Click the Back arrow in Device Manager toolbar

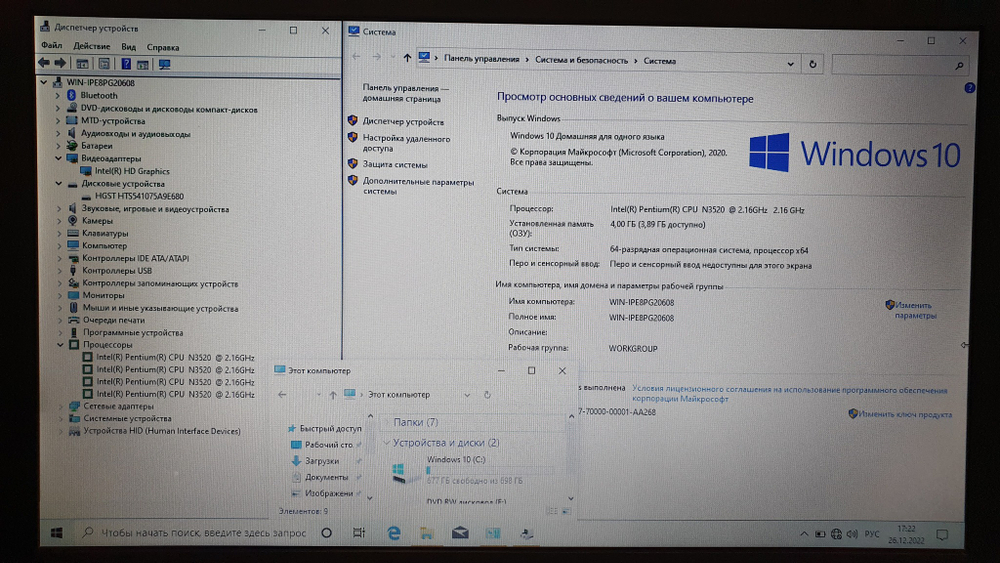coord(43,63)
